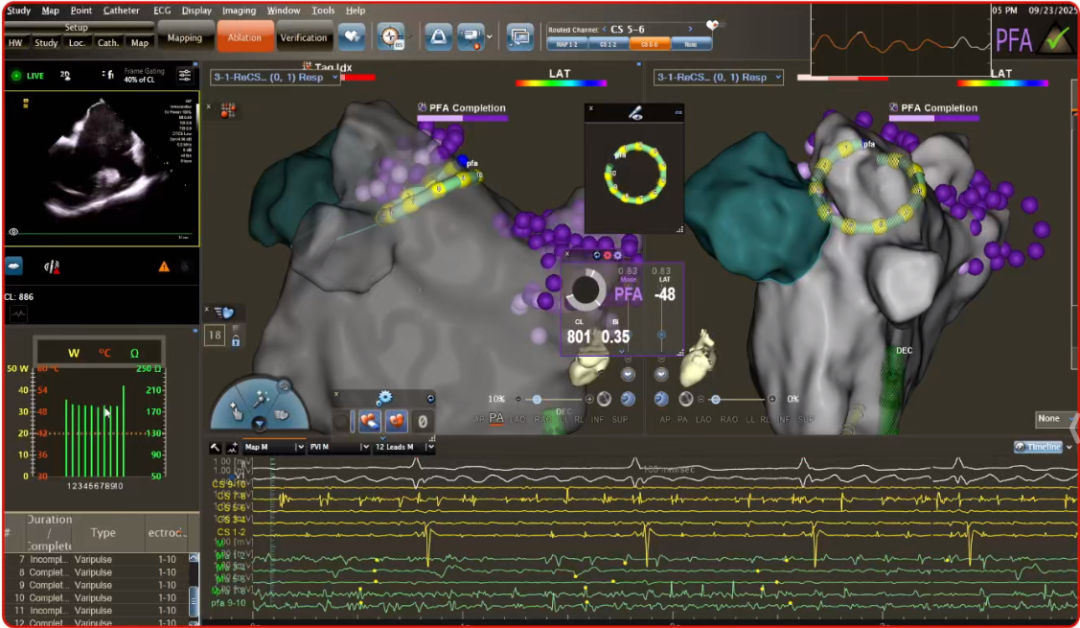Viewport: 1080px width, 628px height.
Task: Select the CS 1-2 routed channel
Action: (605, 45)
